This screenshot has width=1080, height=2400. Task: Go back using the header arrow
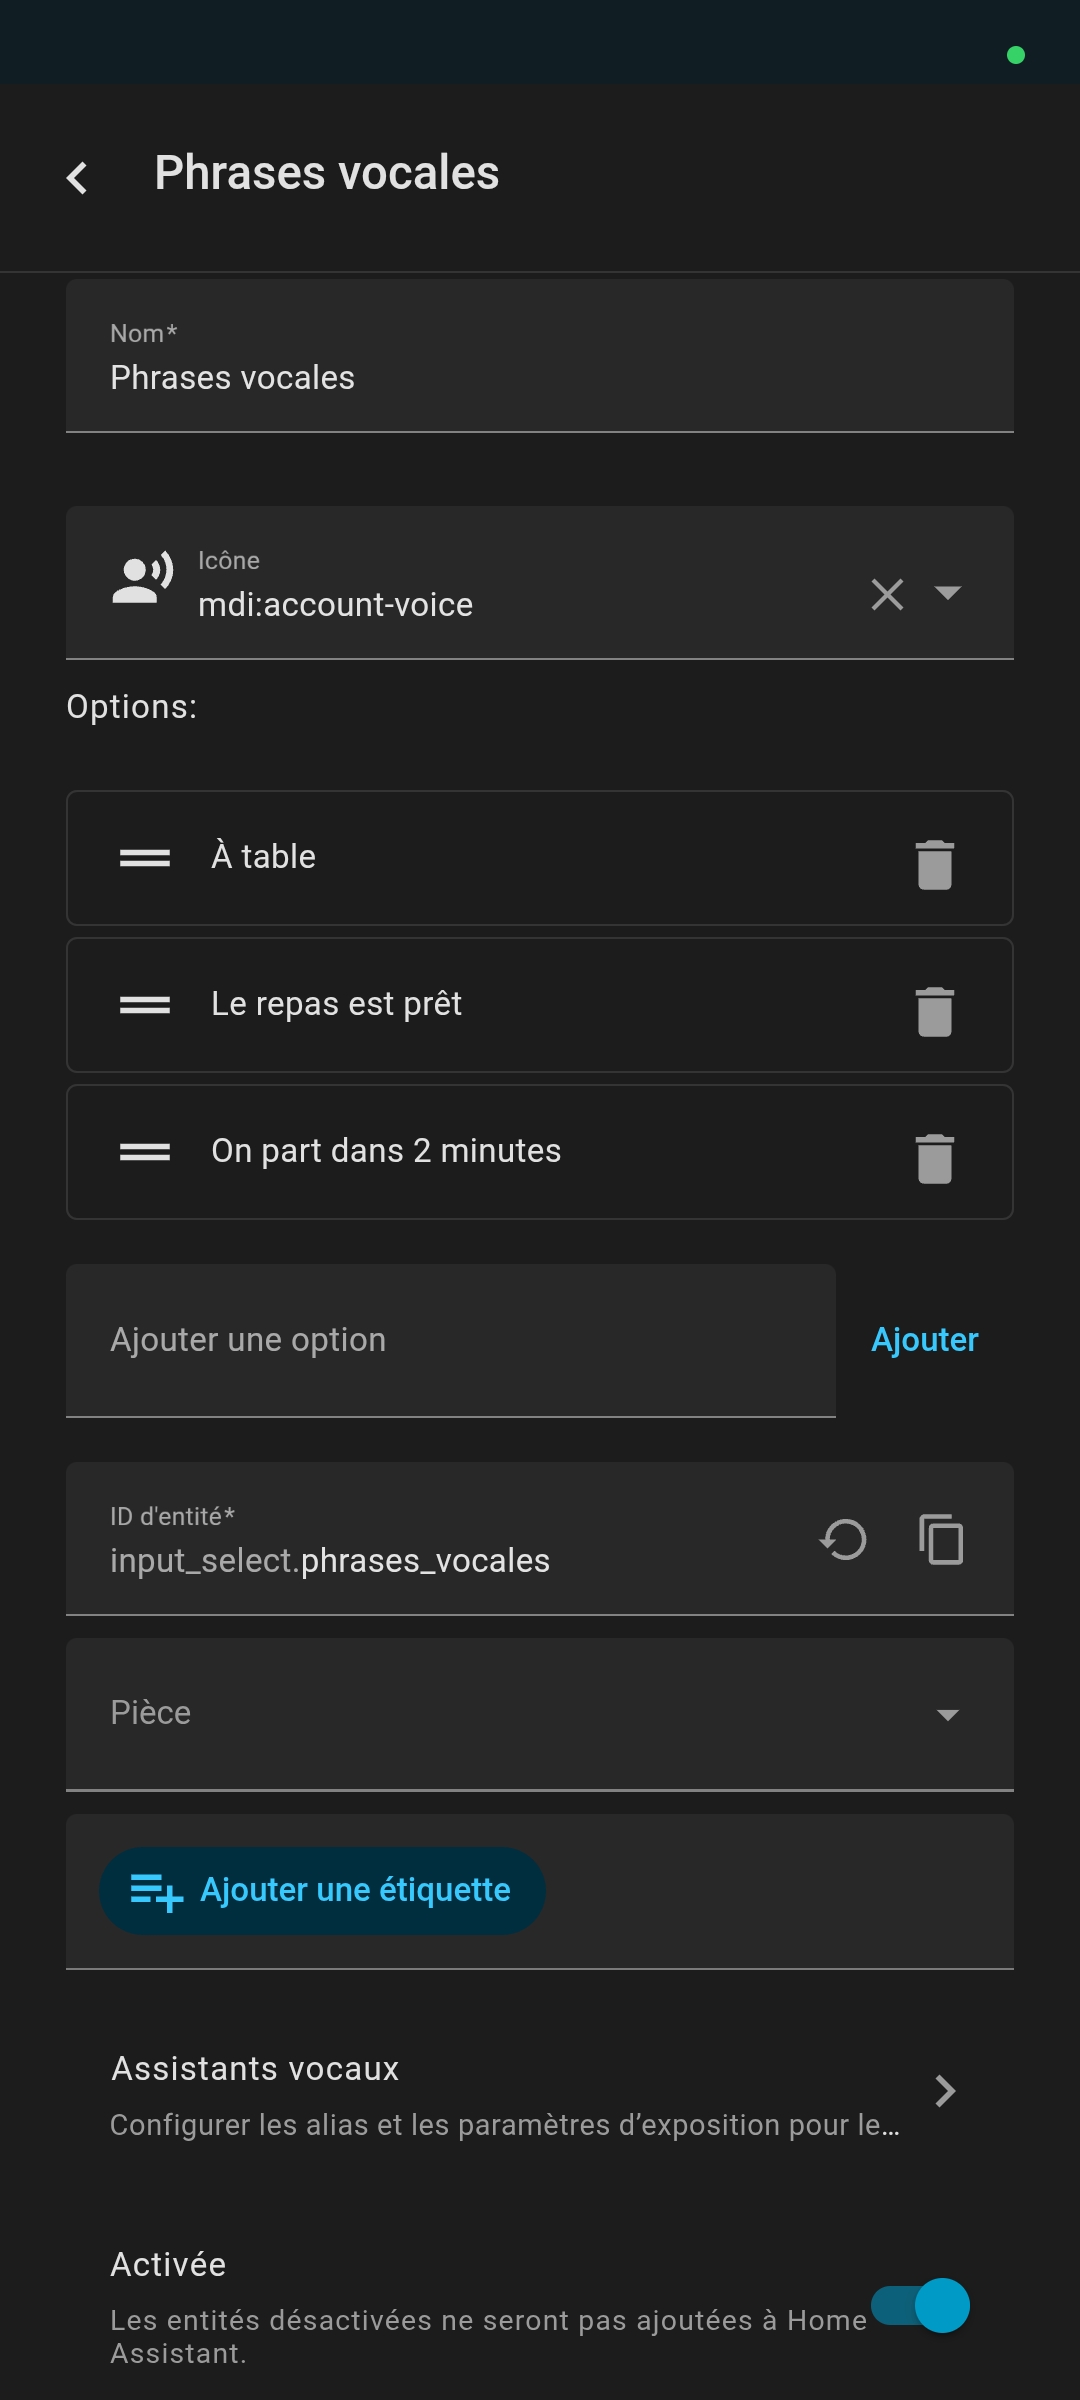77,178
